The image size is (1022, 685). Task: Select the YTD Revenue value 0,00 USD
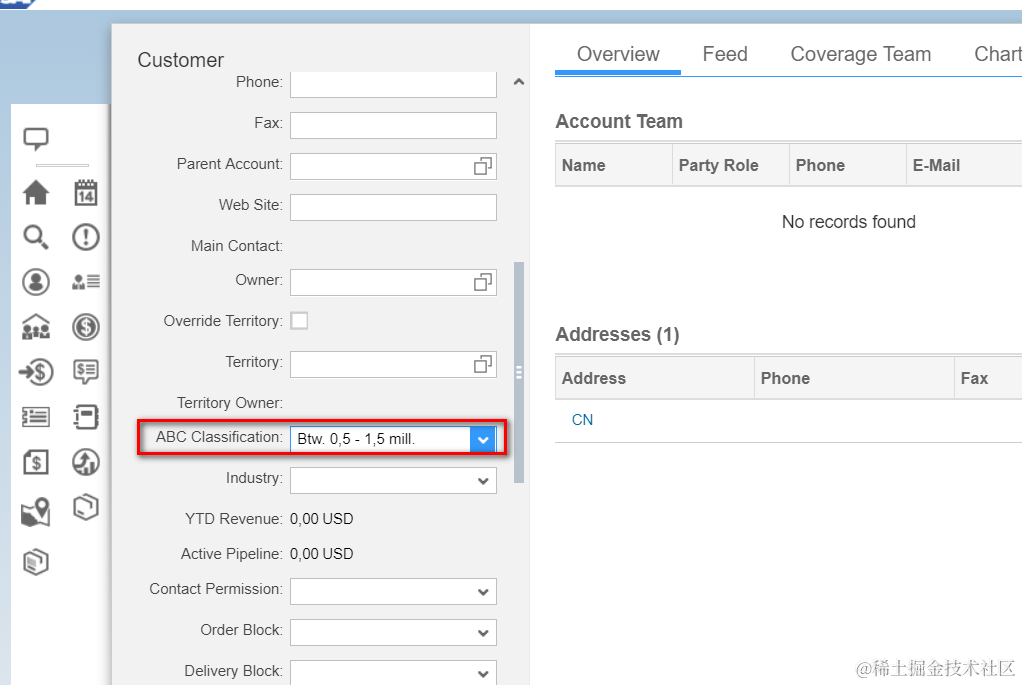321,519
